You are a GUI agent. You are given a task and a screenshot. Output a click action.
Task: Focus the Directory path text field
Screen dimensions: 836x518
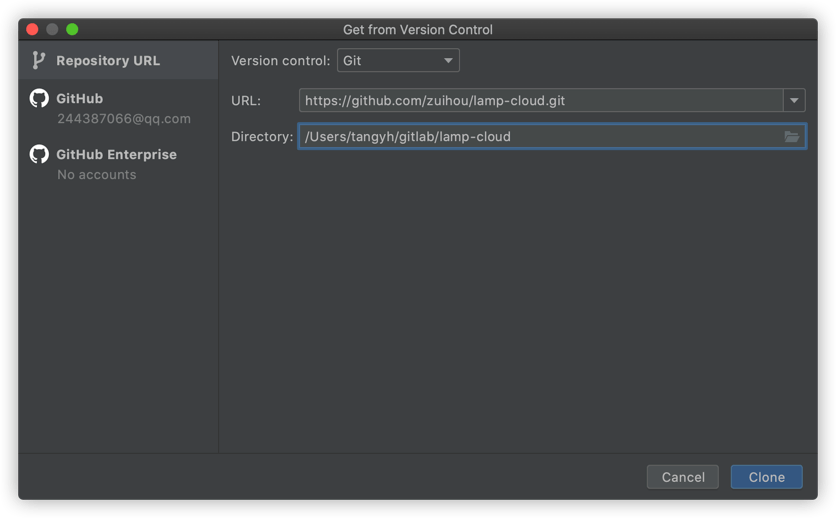pos(540,137)
